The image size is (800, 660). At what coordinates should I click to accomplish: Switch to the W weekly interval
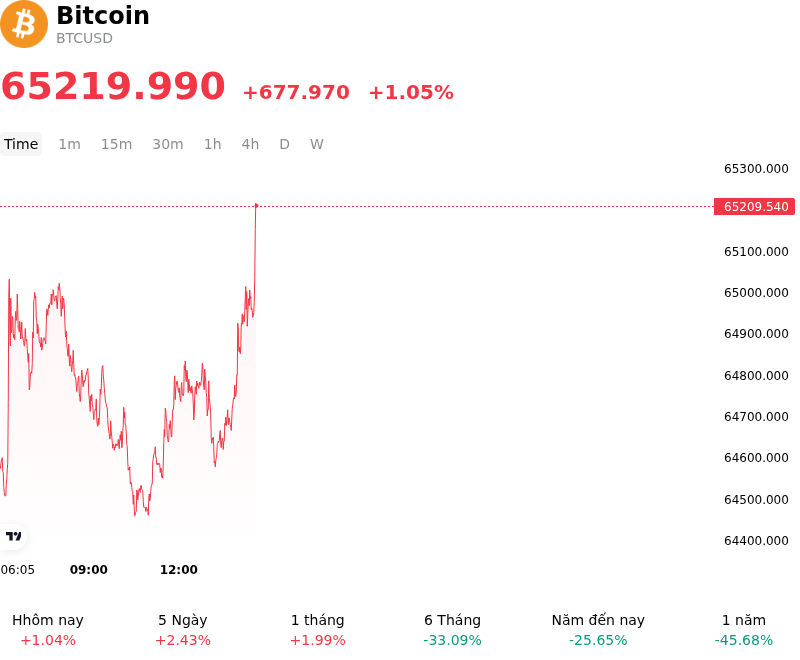316,144
